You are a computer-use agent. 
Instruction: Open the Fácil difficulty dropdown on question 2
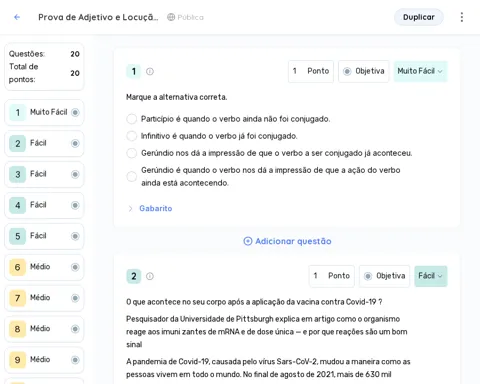point(431,276)
